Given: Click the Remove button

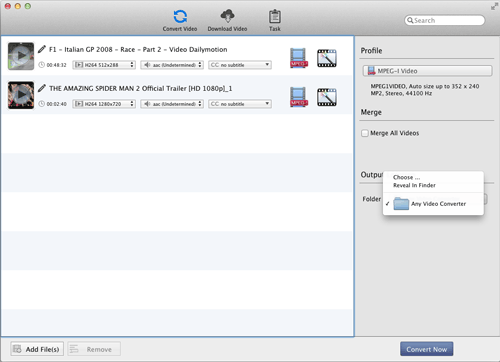Looking at the screenshot, I should [x=94, y=349].
